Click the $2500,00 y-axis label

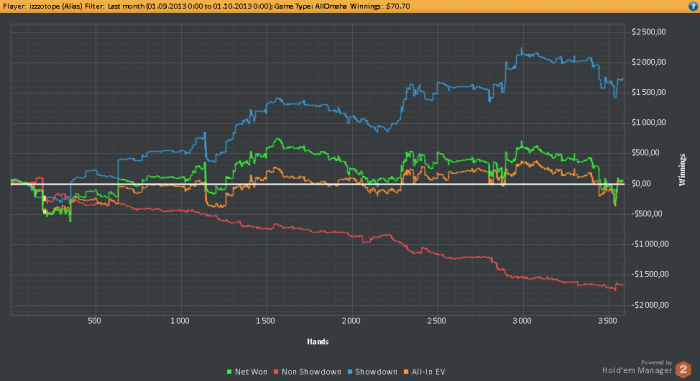(649, 32)
